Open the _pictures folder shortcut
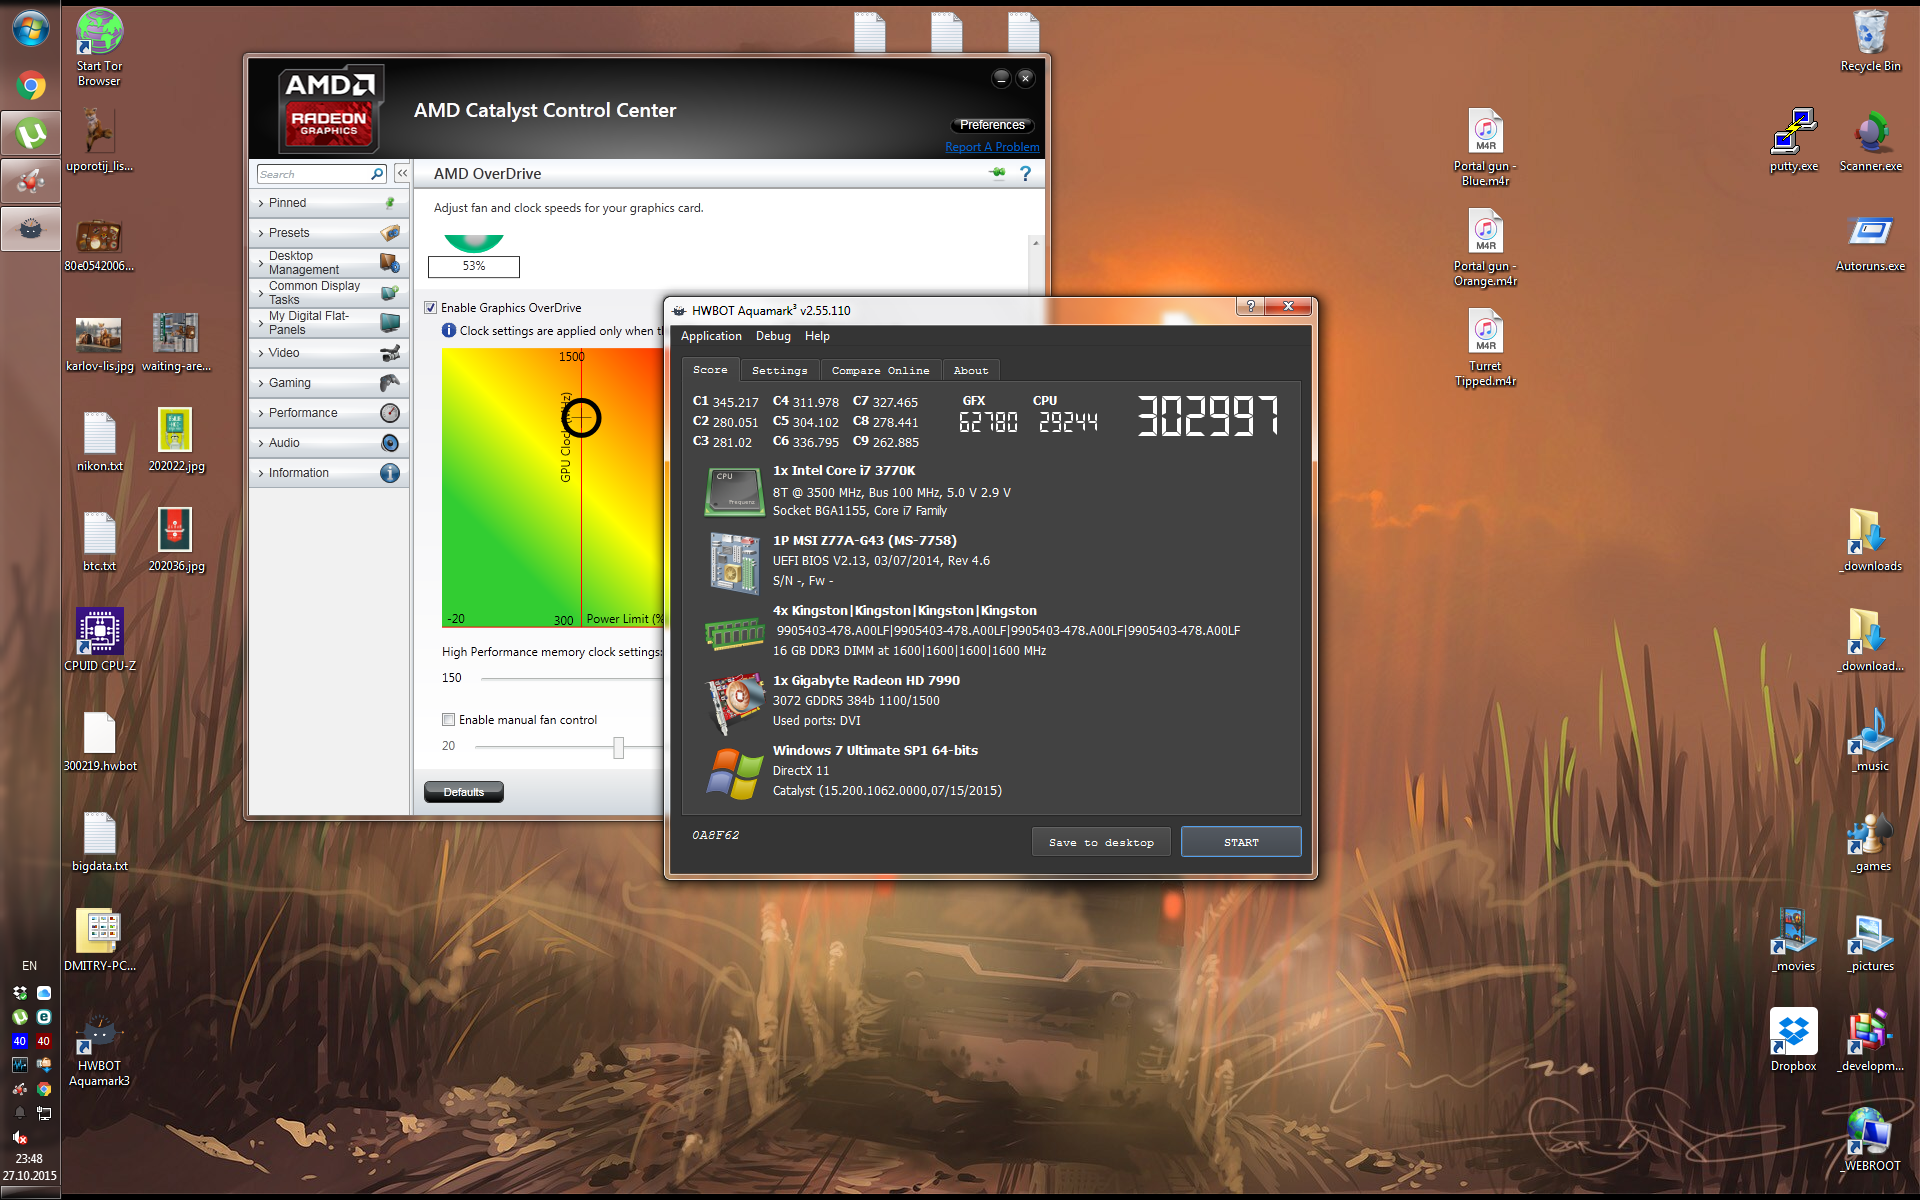The width and height of the screenshot is (1920, 1200). click(x=1870, y=940)
